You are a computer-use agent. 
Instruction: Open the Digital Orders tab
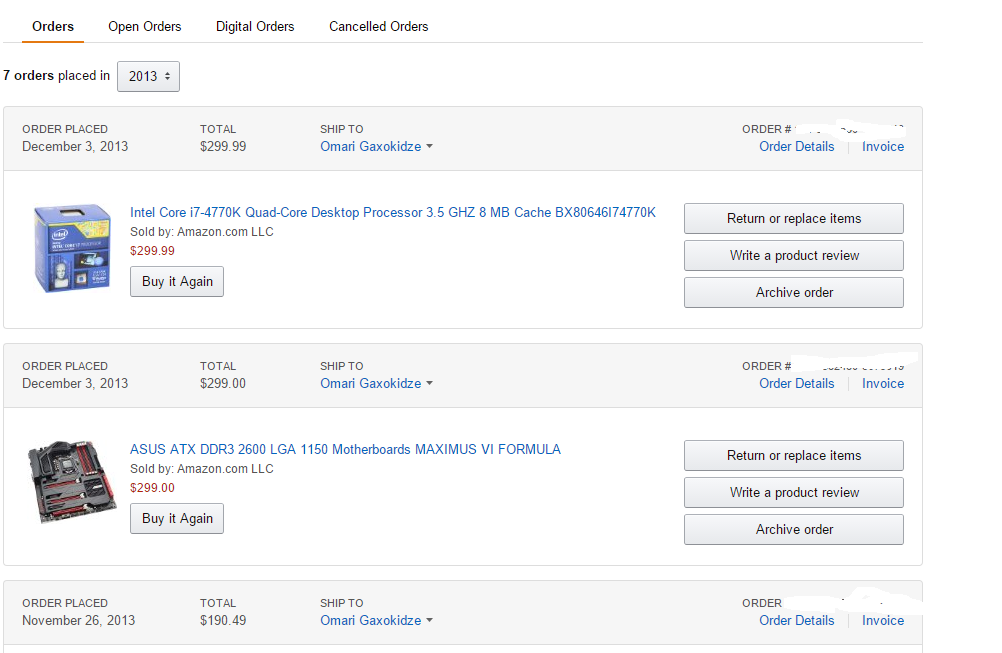click(255, 26)
